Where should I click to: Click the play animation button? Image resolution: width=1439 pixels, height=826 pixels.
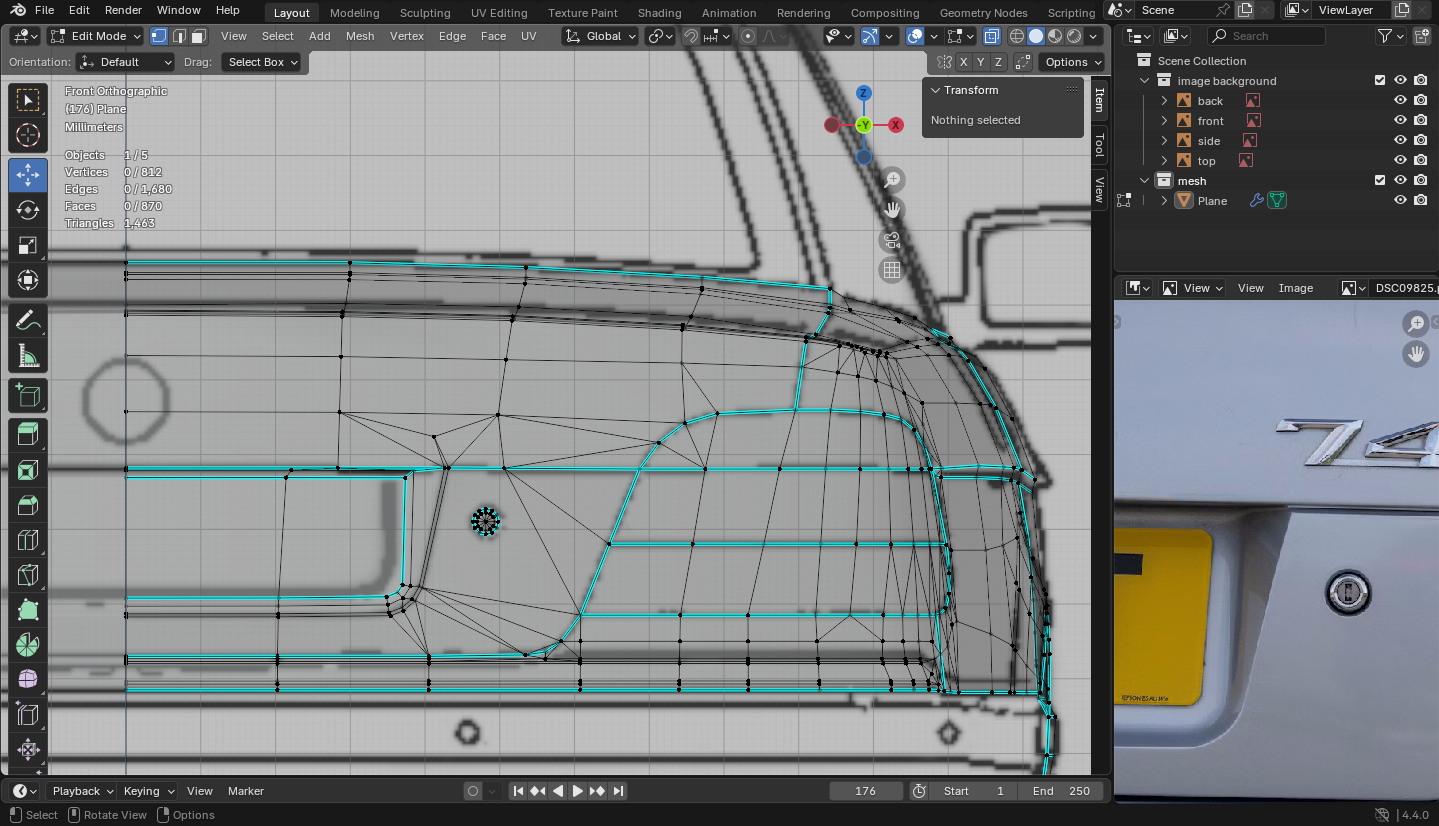[x=577, y=791]
